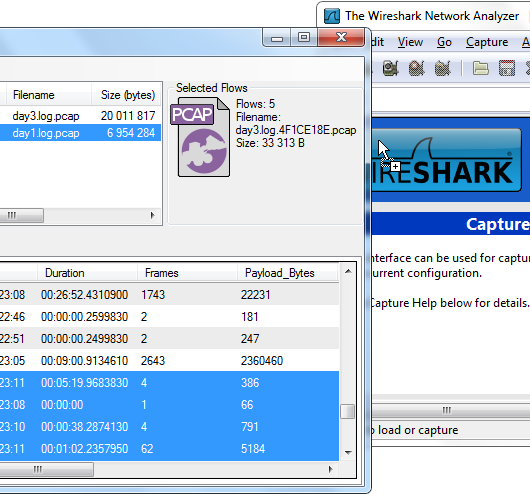Sort the file list by the Size (bytes) column

[127, 95]
